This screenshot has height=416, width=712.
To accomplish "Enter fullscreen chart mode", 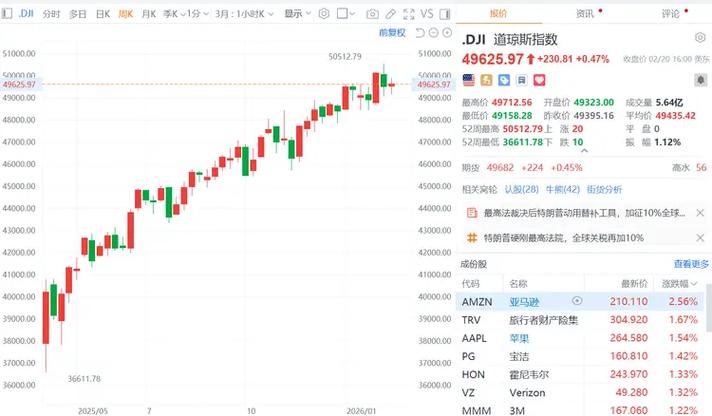I will point(409,14).
